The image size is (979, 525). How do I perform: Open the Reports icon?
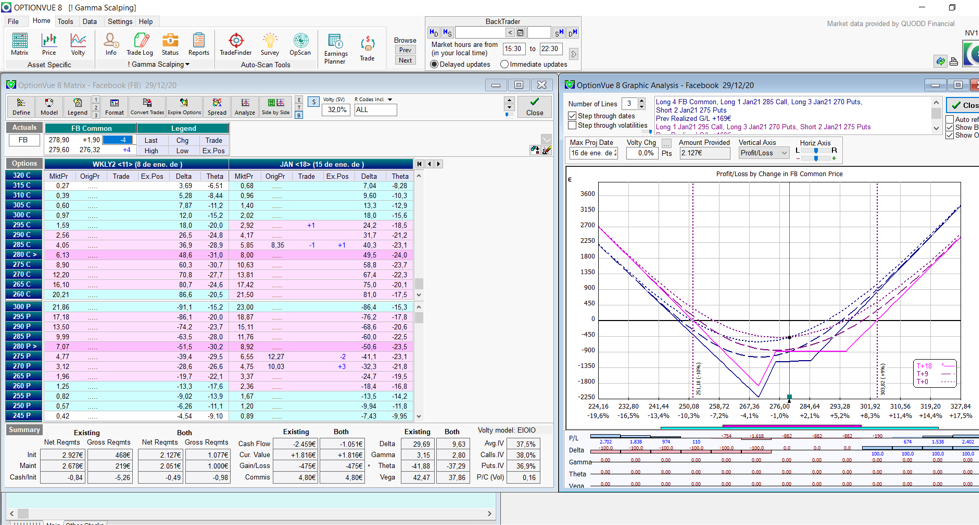point(199,44)
